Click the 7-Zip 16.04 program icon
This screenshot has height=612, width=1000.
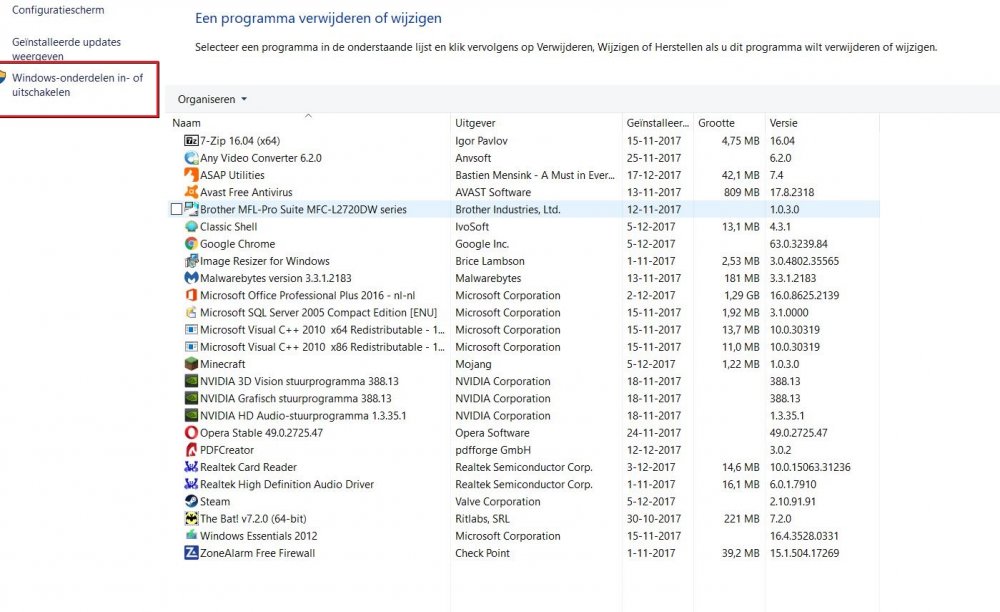click(191, 140)
